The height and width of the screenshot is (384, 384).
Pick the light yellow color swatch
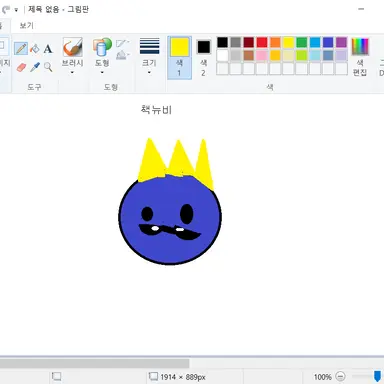[x=288, y=55]
